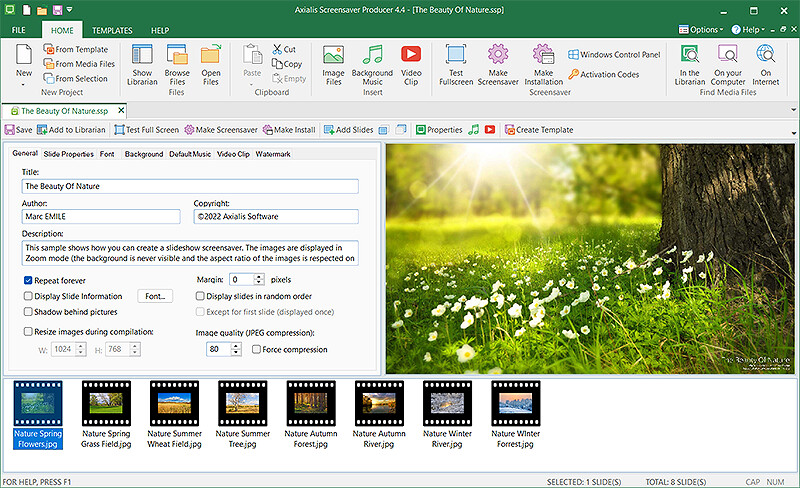Insert a Video Clip from ribbon

click(411, 64)
